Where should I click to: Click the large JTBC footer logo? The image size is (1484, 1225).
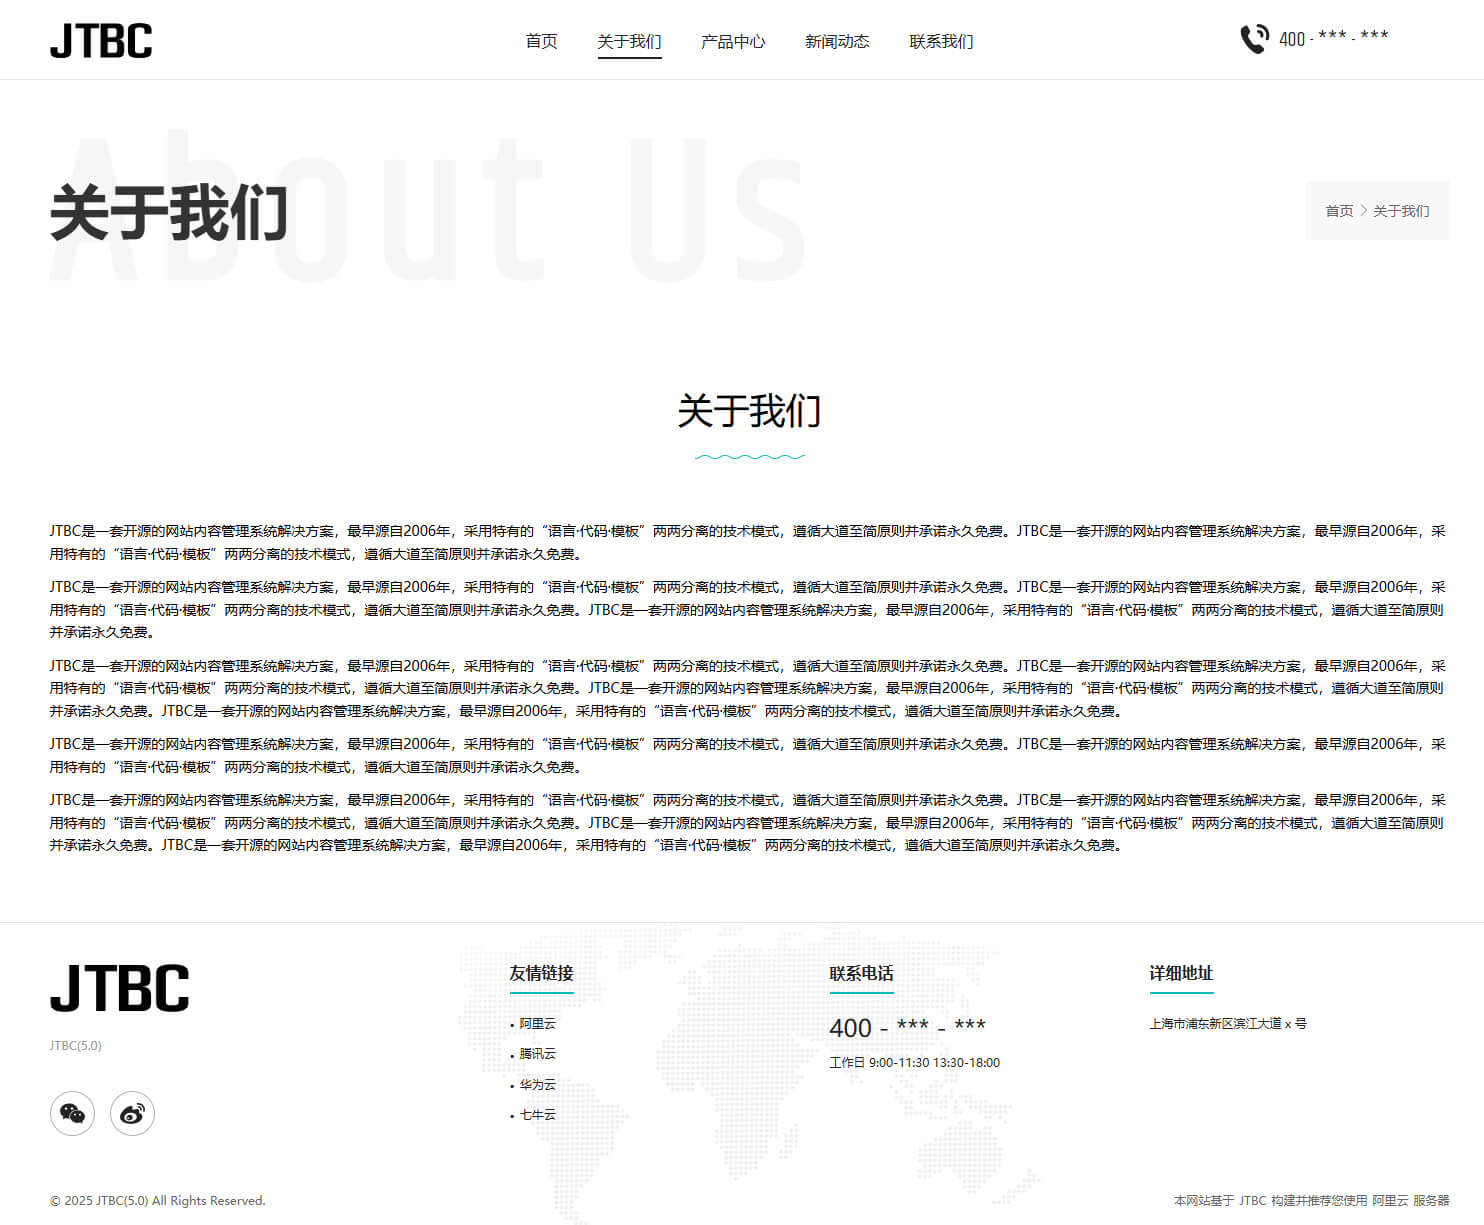point(119,988)
